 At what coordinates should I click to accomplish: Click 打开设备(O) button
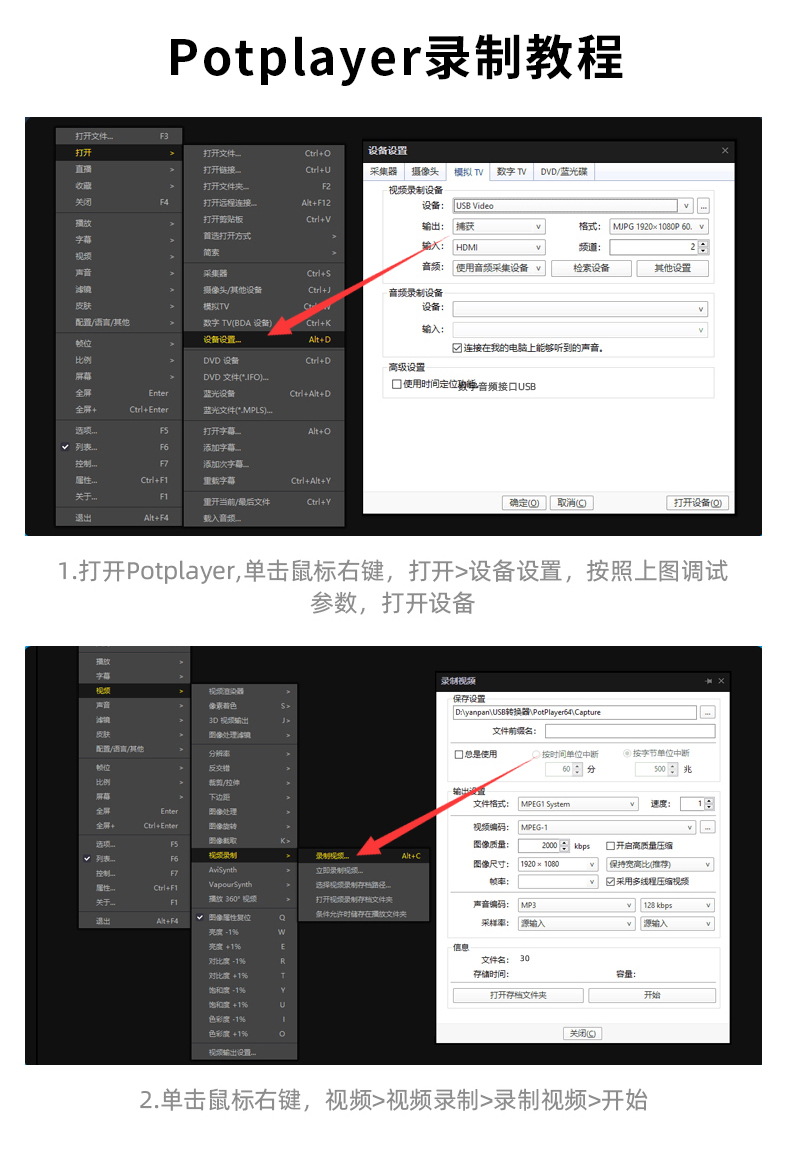coord(697,502)
